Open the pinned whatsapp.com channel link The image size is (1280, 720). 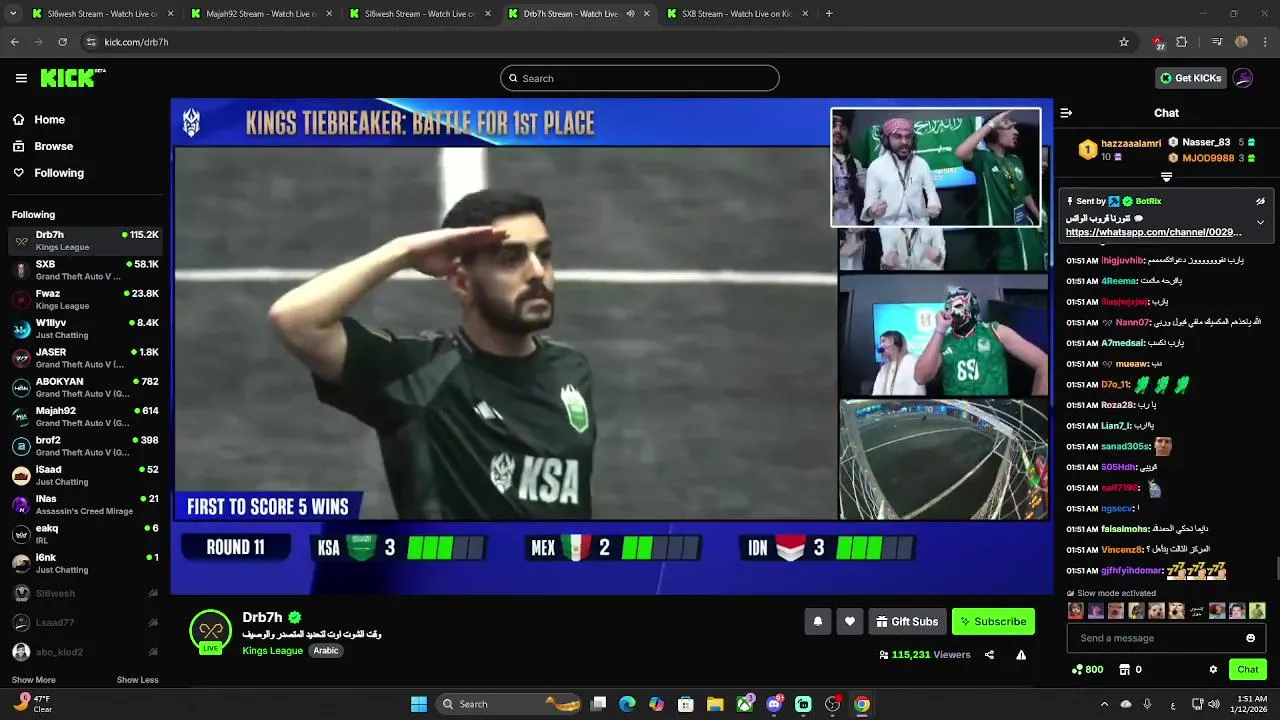(x=1153, y=232)
